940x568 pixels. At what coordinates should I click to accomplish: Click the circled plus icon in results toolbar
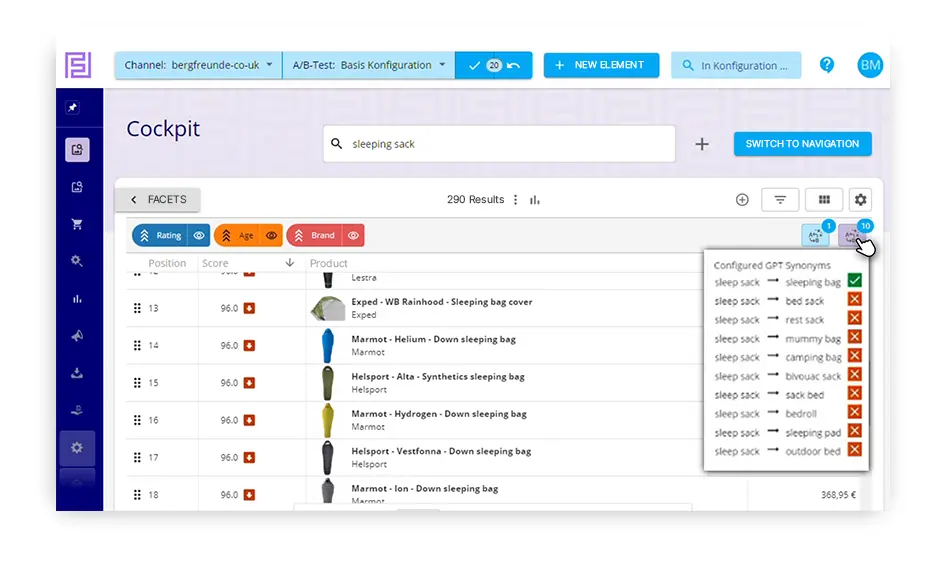point(742,200)
